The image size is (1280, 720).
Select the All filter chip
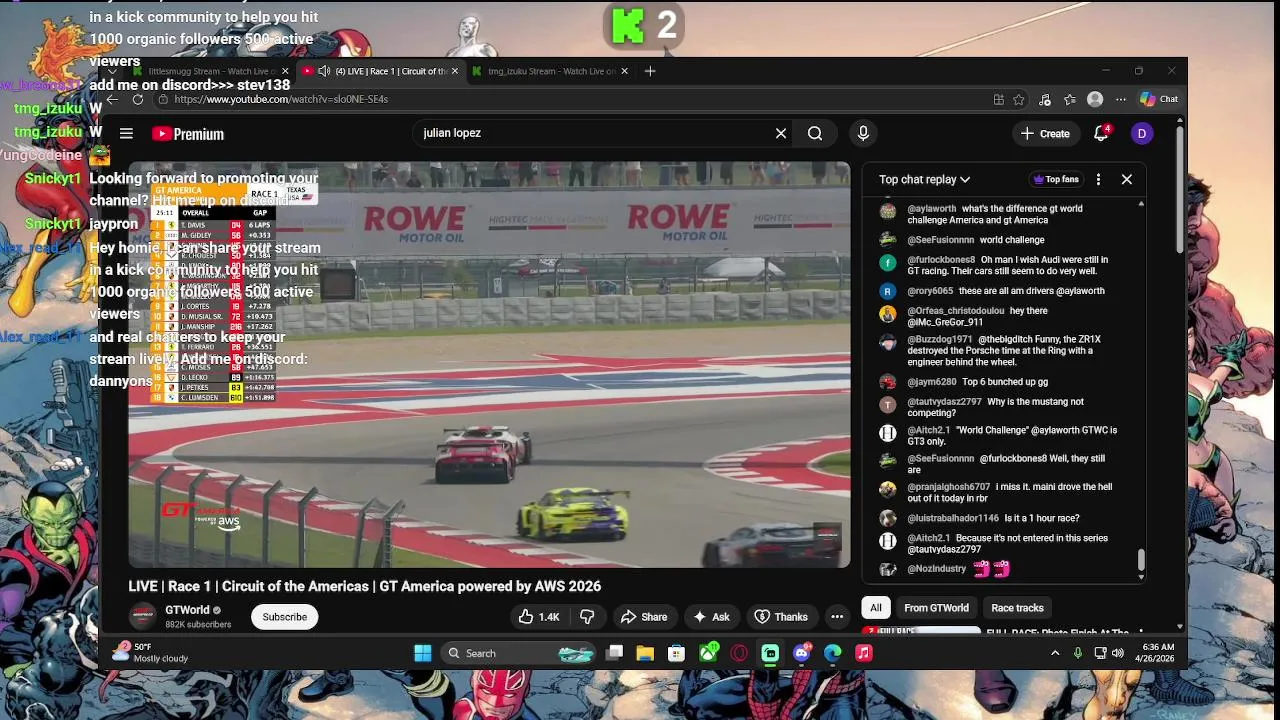875,608
